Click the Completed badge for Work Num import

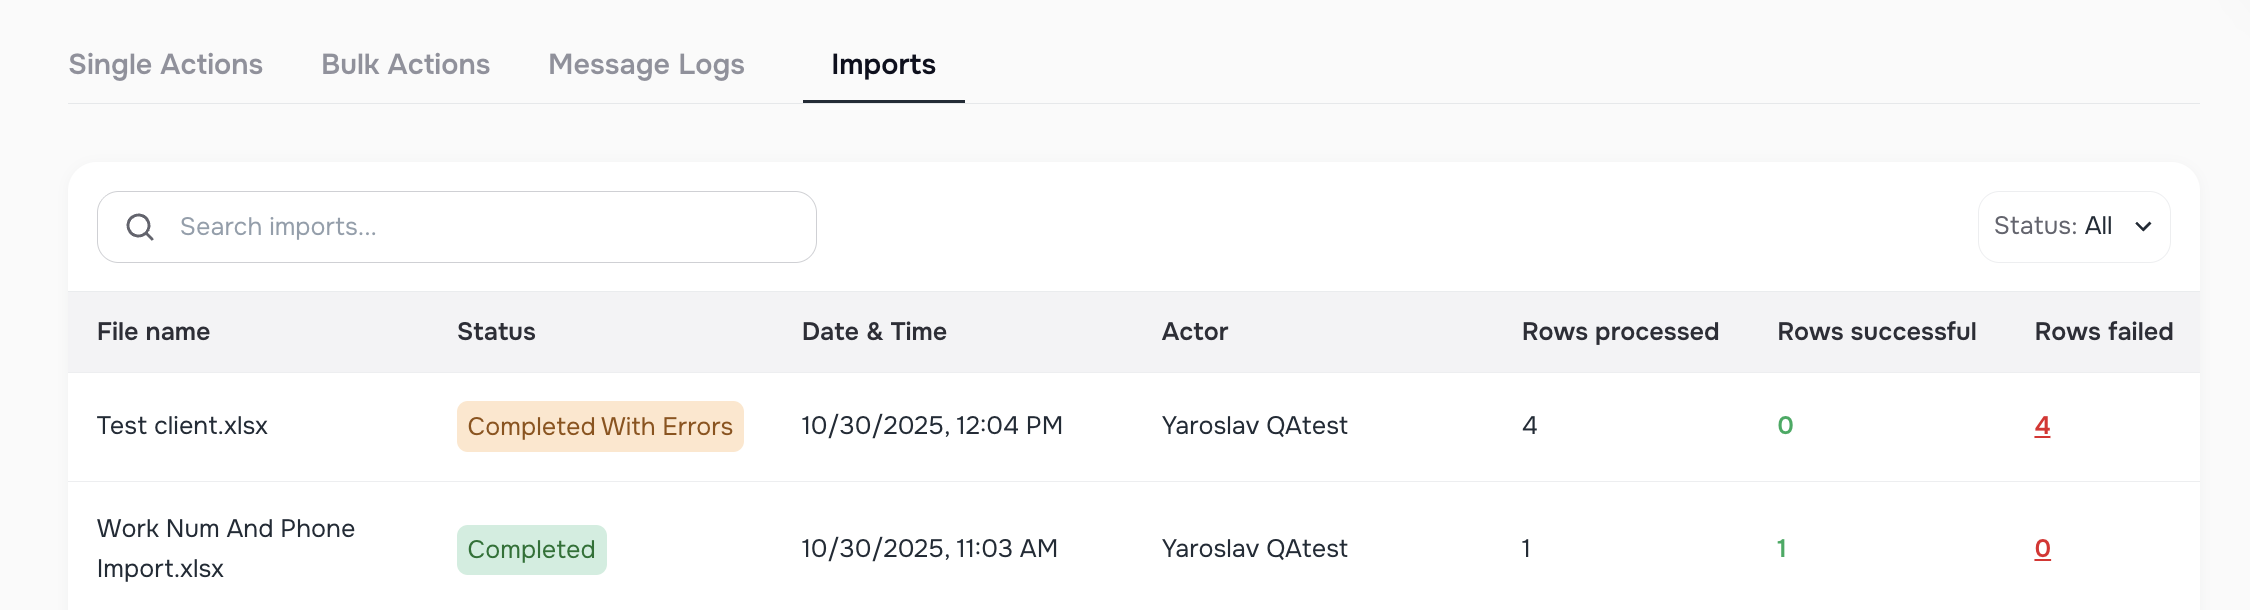[x=531, y=549]
